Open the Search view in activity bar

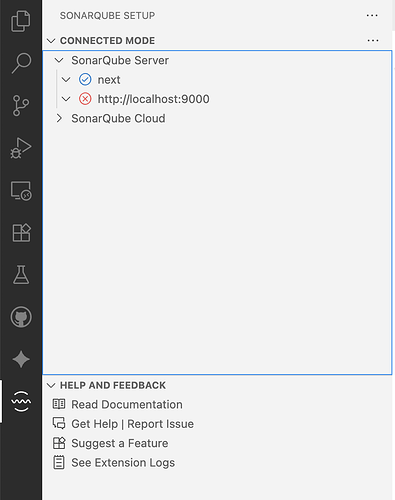point(21,63)
